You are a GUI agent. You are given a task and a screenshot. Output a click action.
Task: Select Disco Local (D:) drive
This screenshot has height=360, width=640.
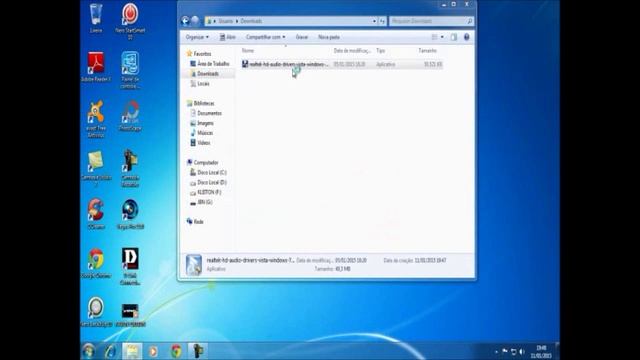208,182
